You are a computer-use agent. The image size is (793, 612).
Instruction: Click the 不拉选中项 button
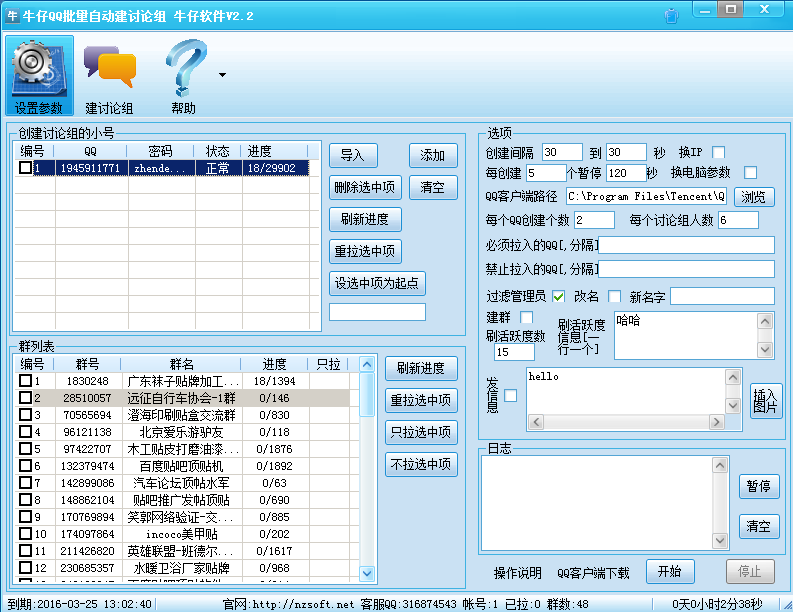[421, 464]
